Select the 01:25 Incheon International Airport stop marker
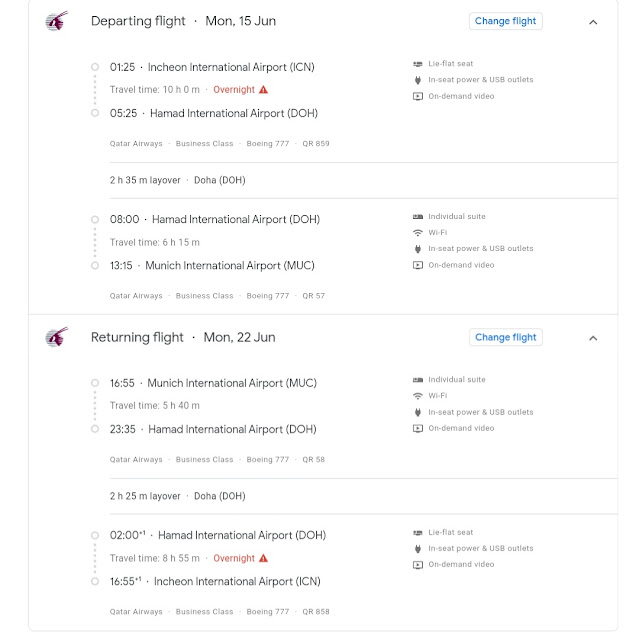This screenshot has width=639, height=640. click(95, 67)
